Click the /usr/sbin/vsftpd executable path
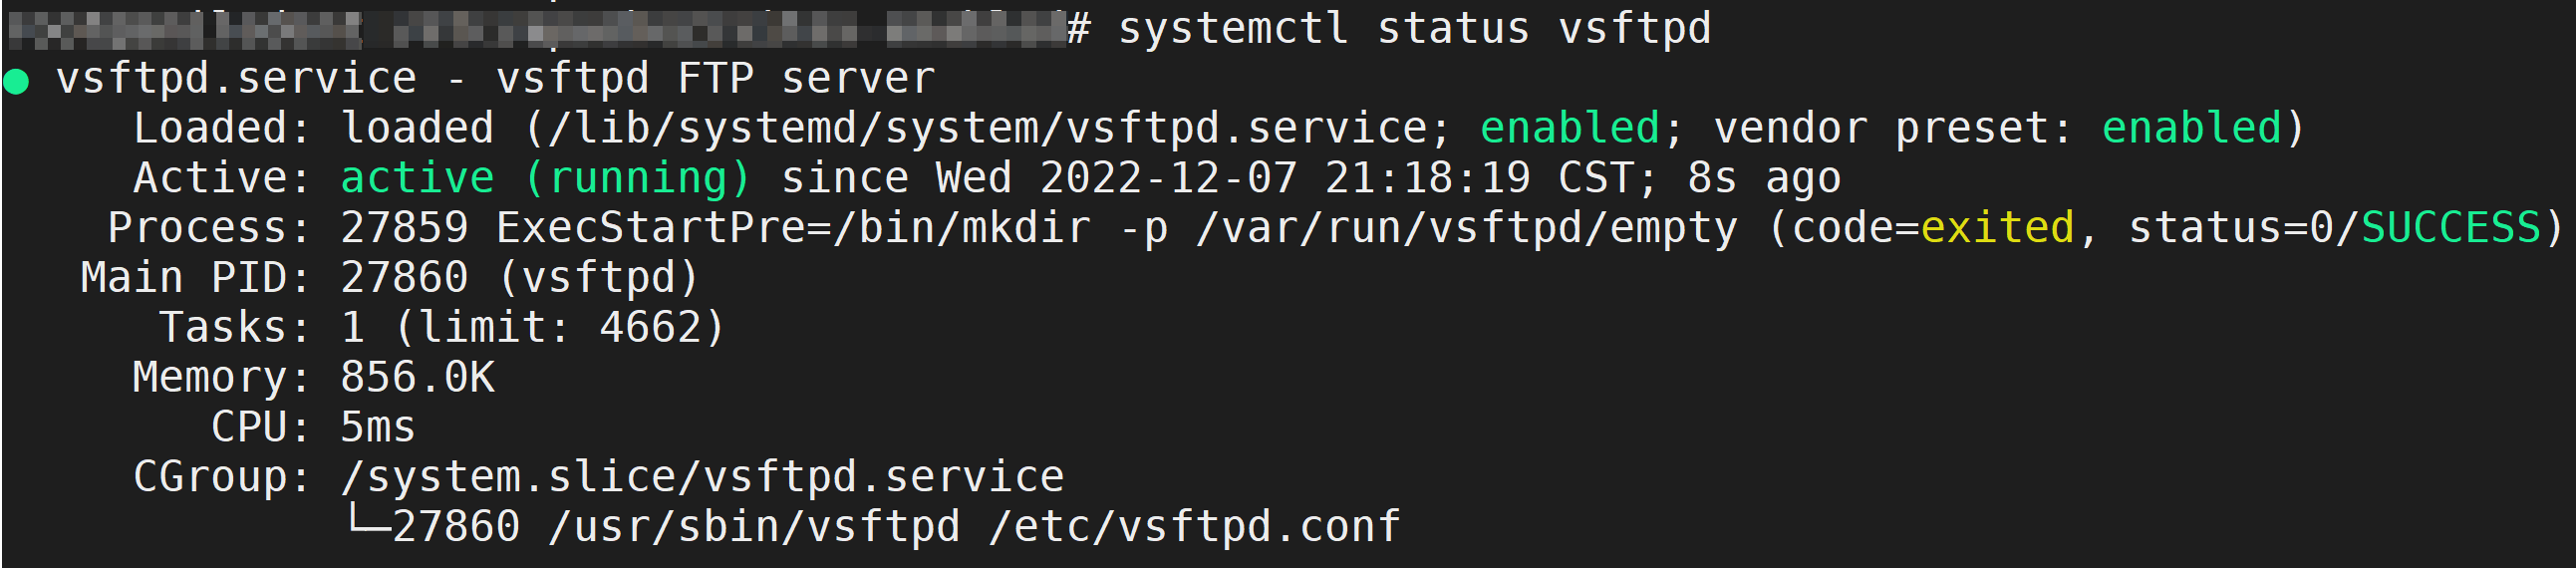Image resolution: width=2576 pixels, height=568 pixels. click(x=754, y=527)
